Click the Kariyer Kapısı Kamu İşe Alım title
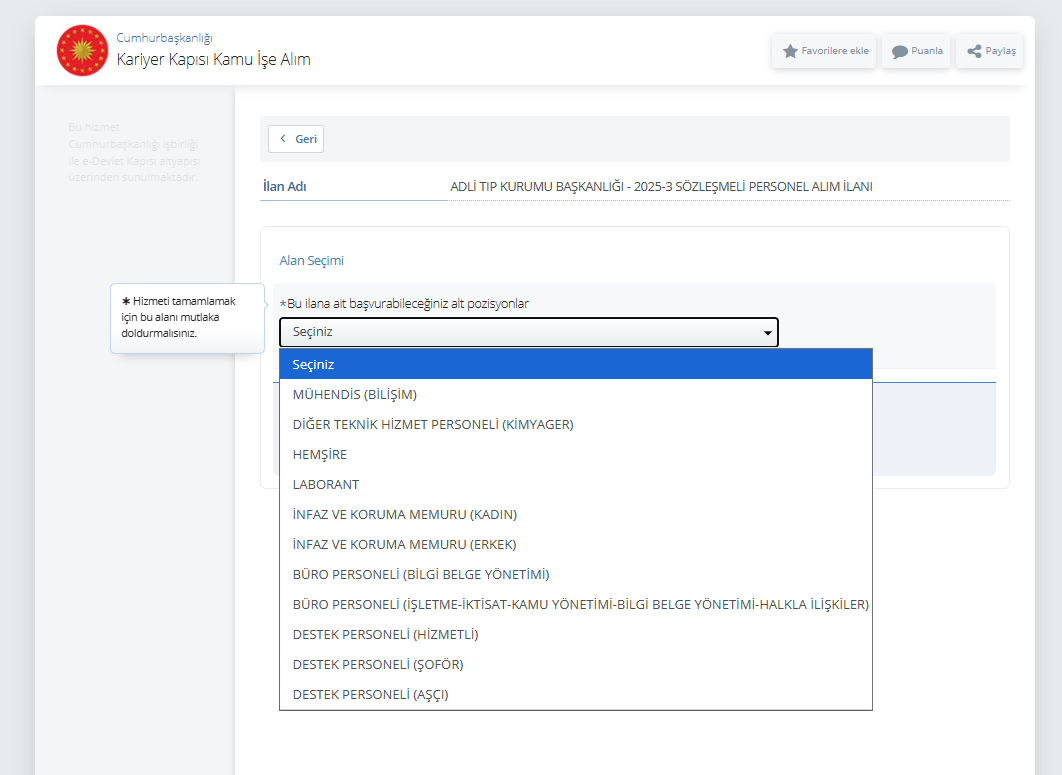 point(213,59)
